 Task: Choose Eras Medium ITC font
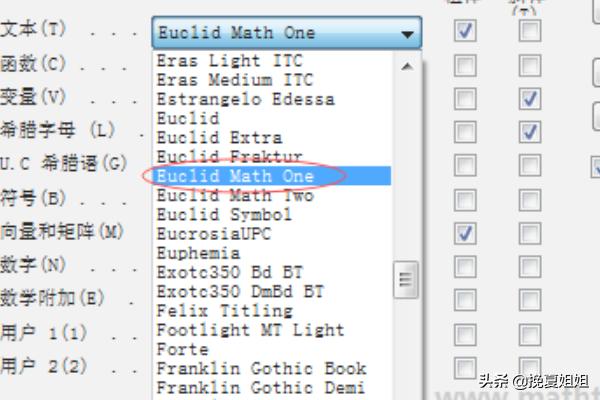pos(234,80)
